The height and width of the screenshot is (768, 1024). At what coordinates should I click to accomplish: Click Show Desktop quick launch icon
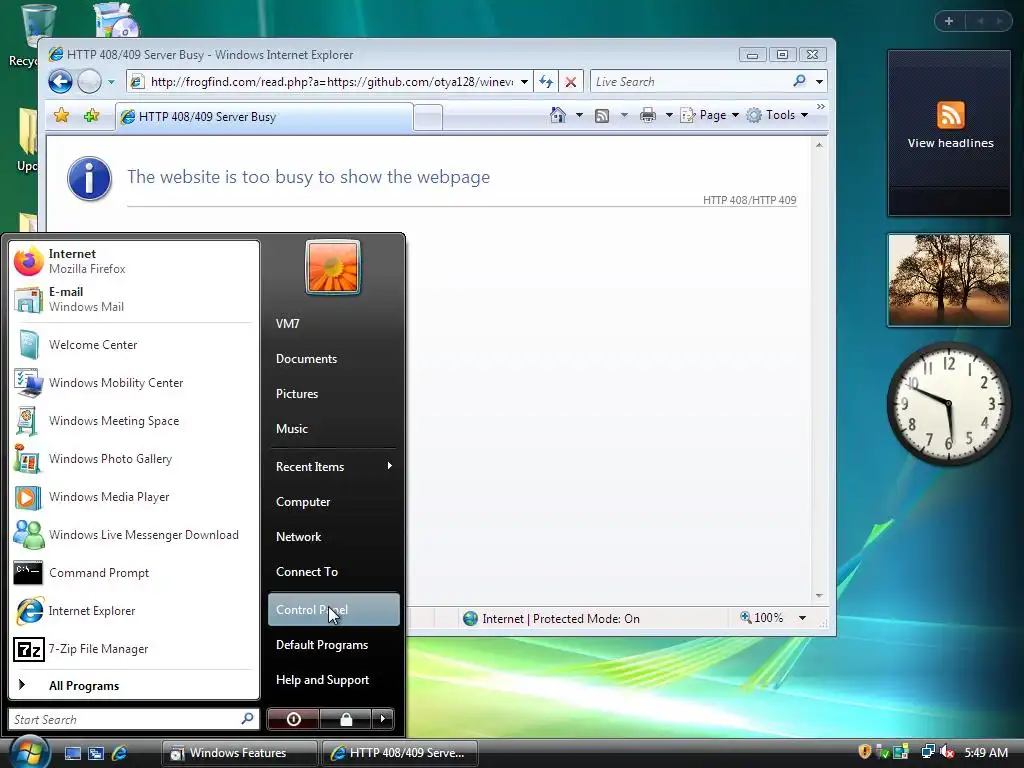point(72,753)
